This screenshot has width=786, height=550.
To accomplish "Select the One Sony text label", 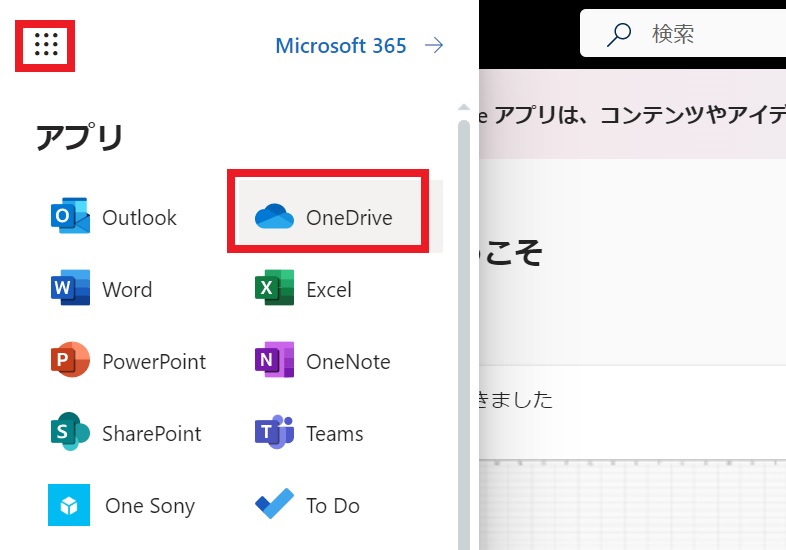I will coord(150,506).
